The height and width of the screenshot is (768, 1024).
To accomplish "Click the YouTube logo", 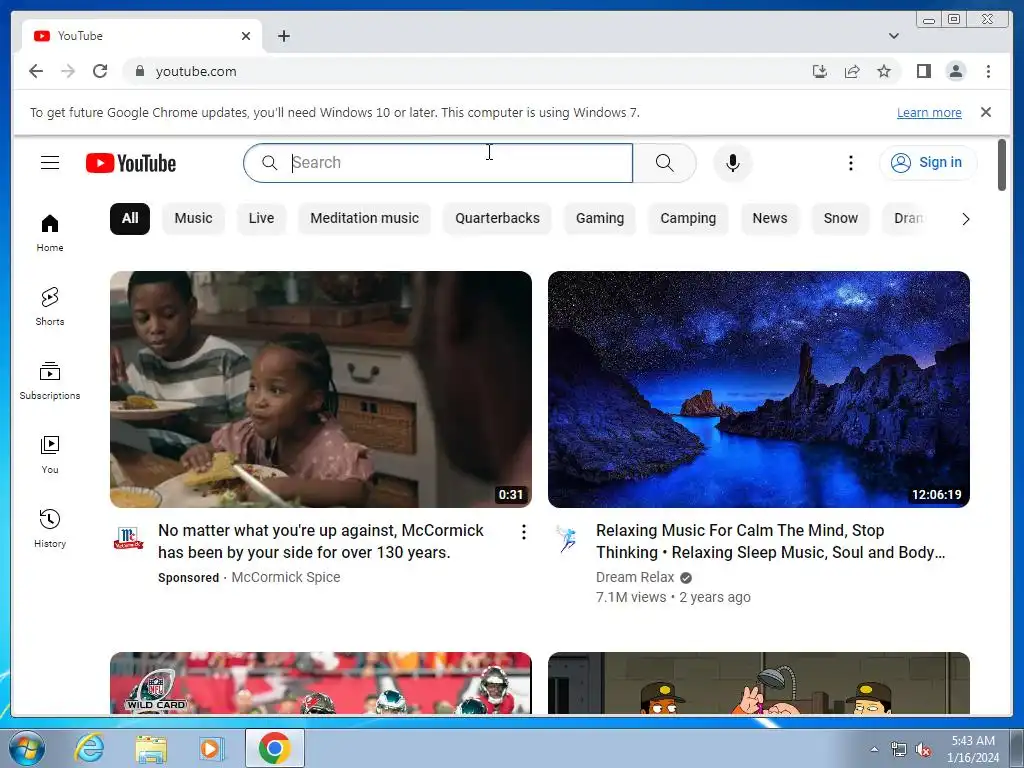I will click(x=131, y=163).
